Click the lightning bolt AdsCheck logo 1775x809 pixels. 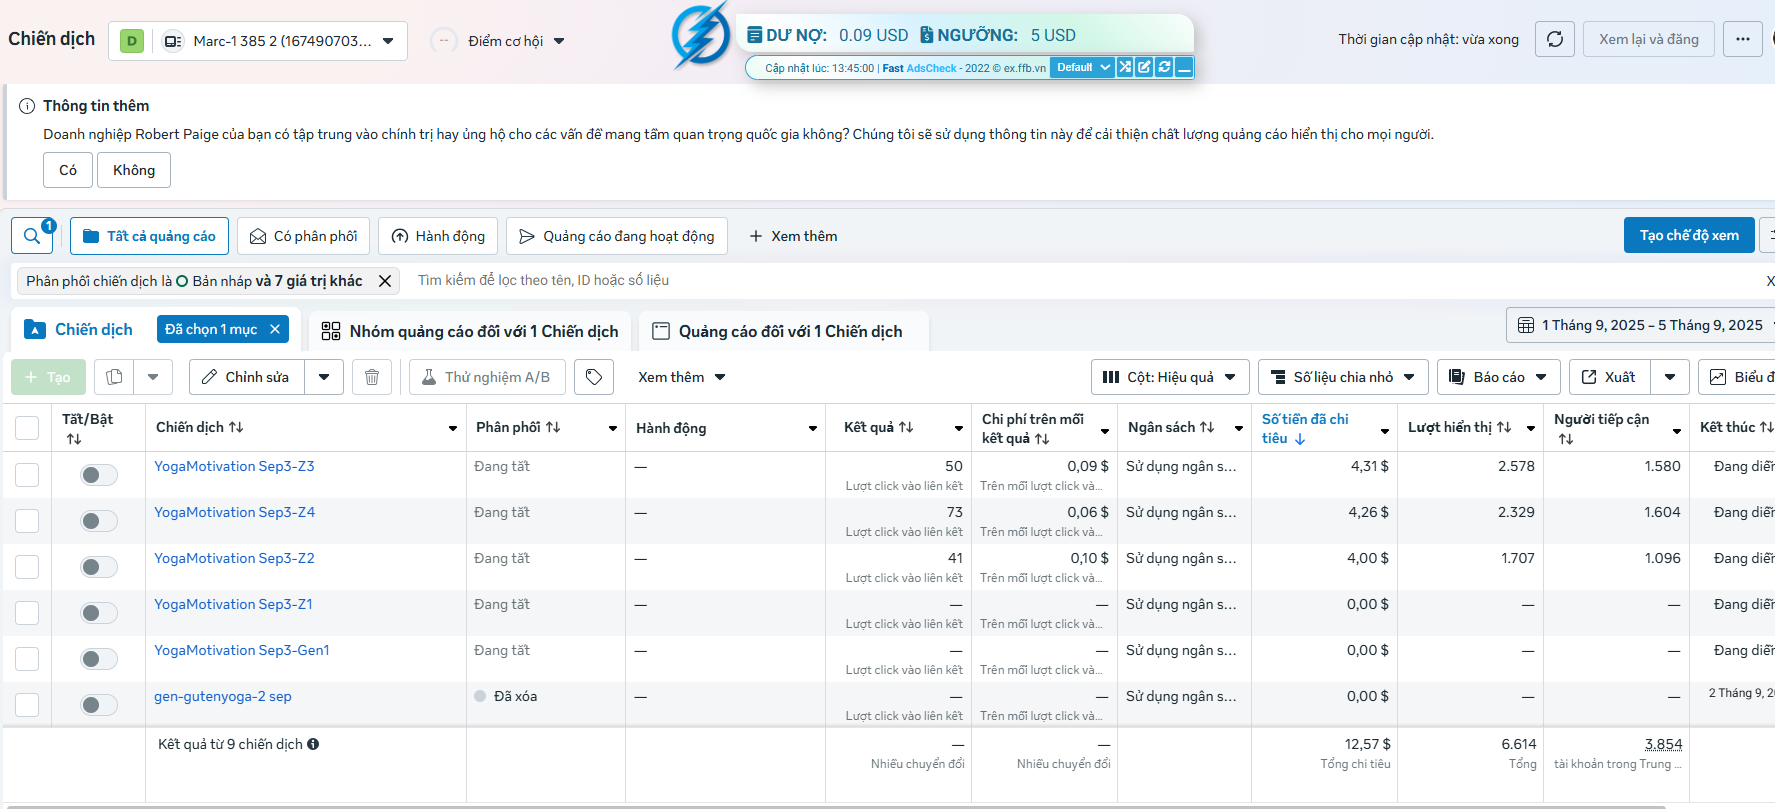[x=700, y=36]
